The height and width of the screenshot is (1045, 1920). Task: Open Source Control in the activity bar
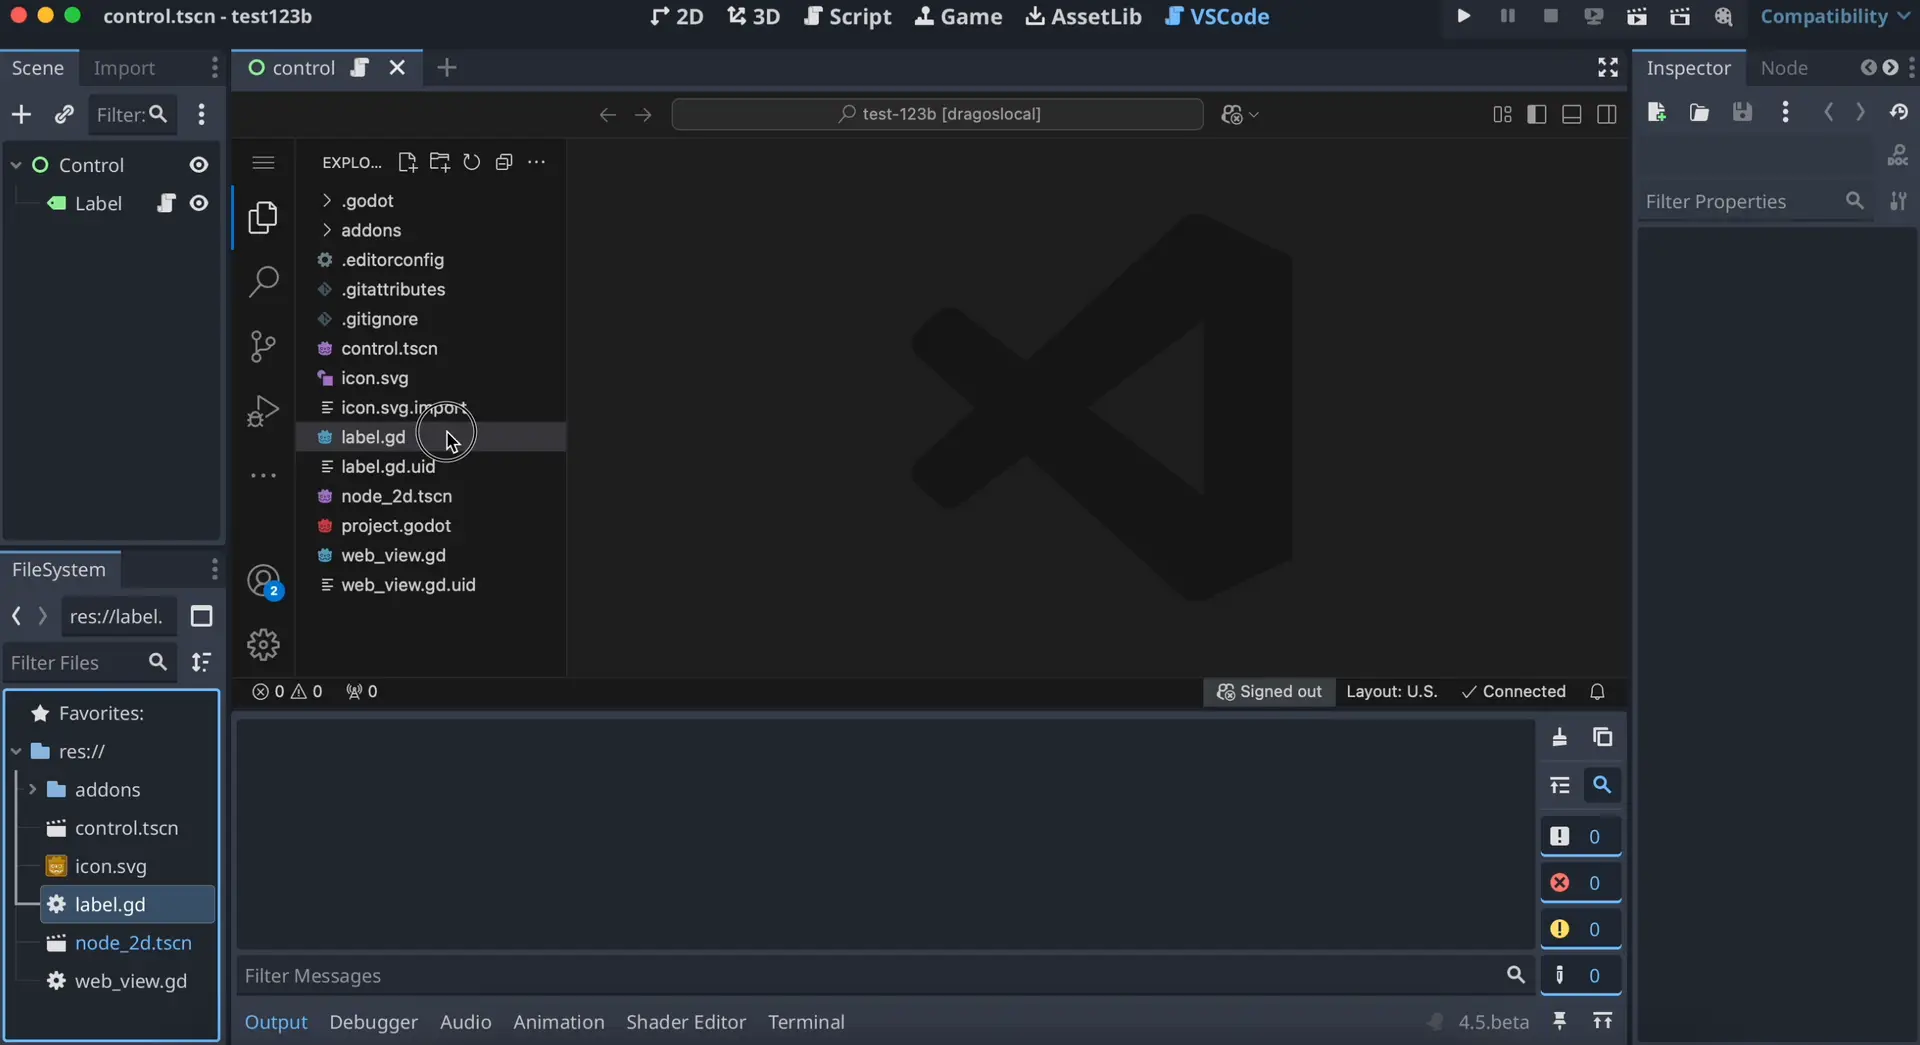[x=263, y=346]
